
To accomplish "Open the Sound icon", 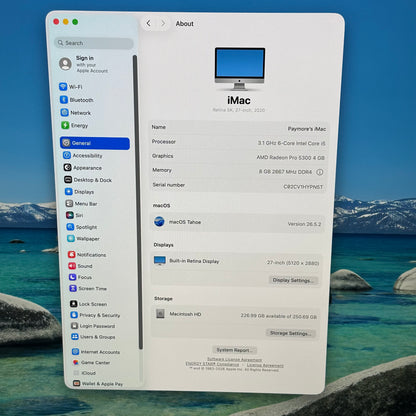I will coord(72,266).
